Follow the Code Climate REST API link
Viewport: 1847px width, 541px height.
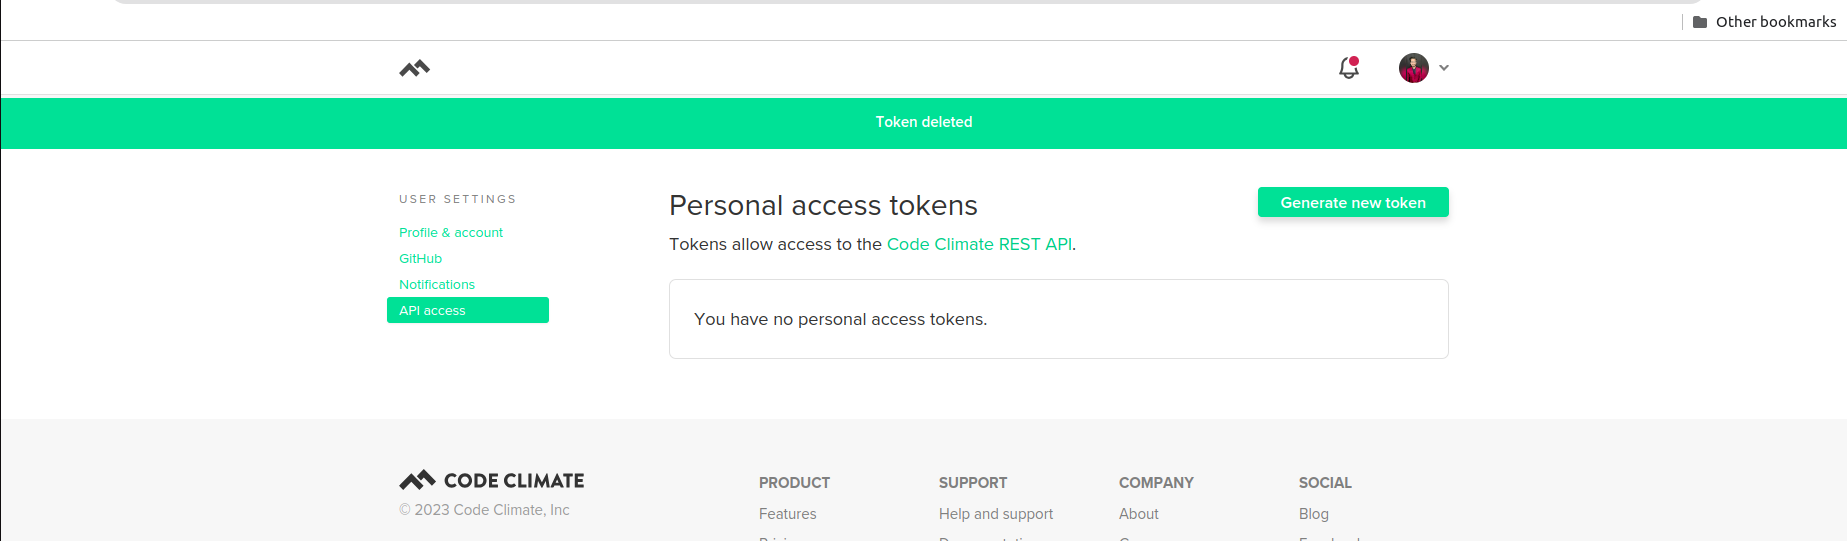(979, 244)
